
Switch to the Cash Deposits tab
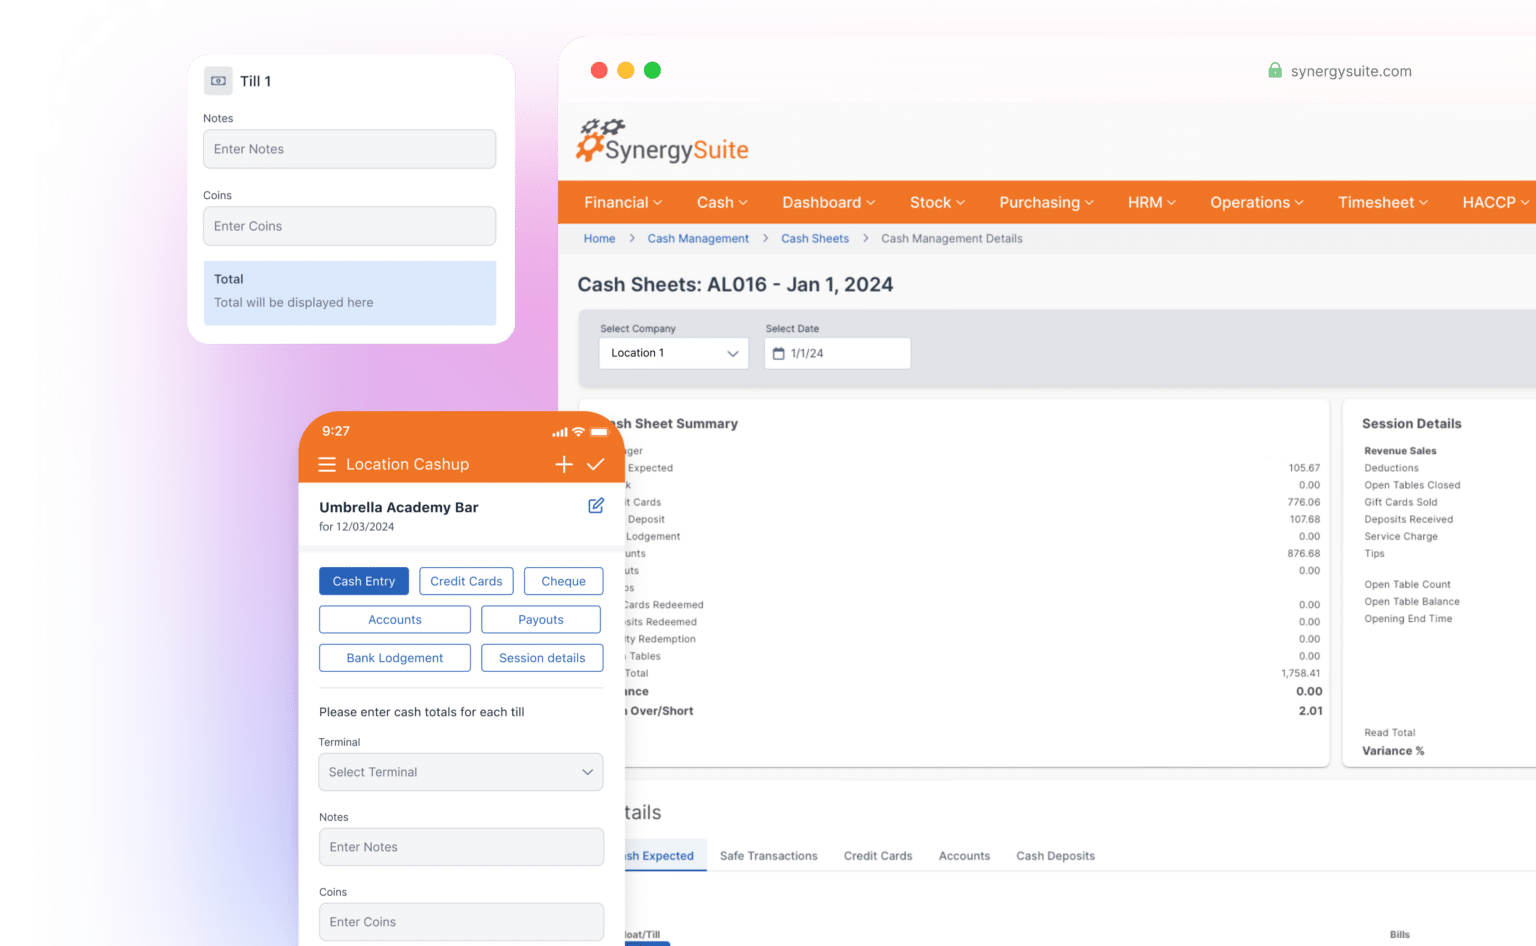(x=1055, y=856)
